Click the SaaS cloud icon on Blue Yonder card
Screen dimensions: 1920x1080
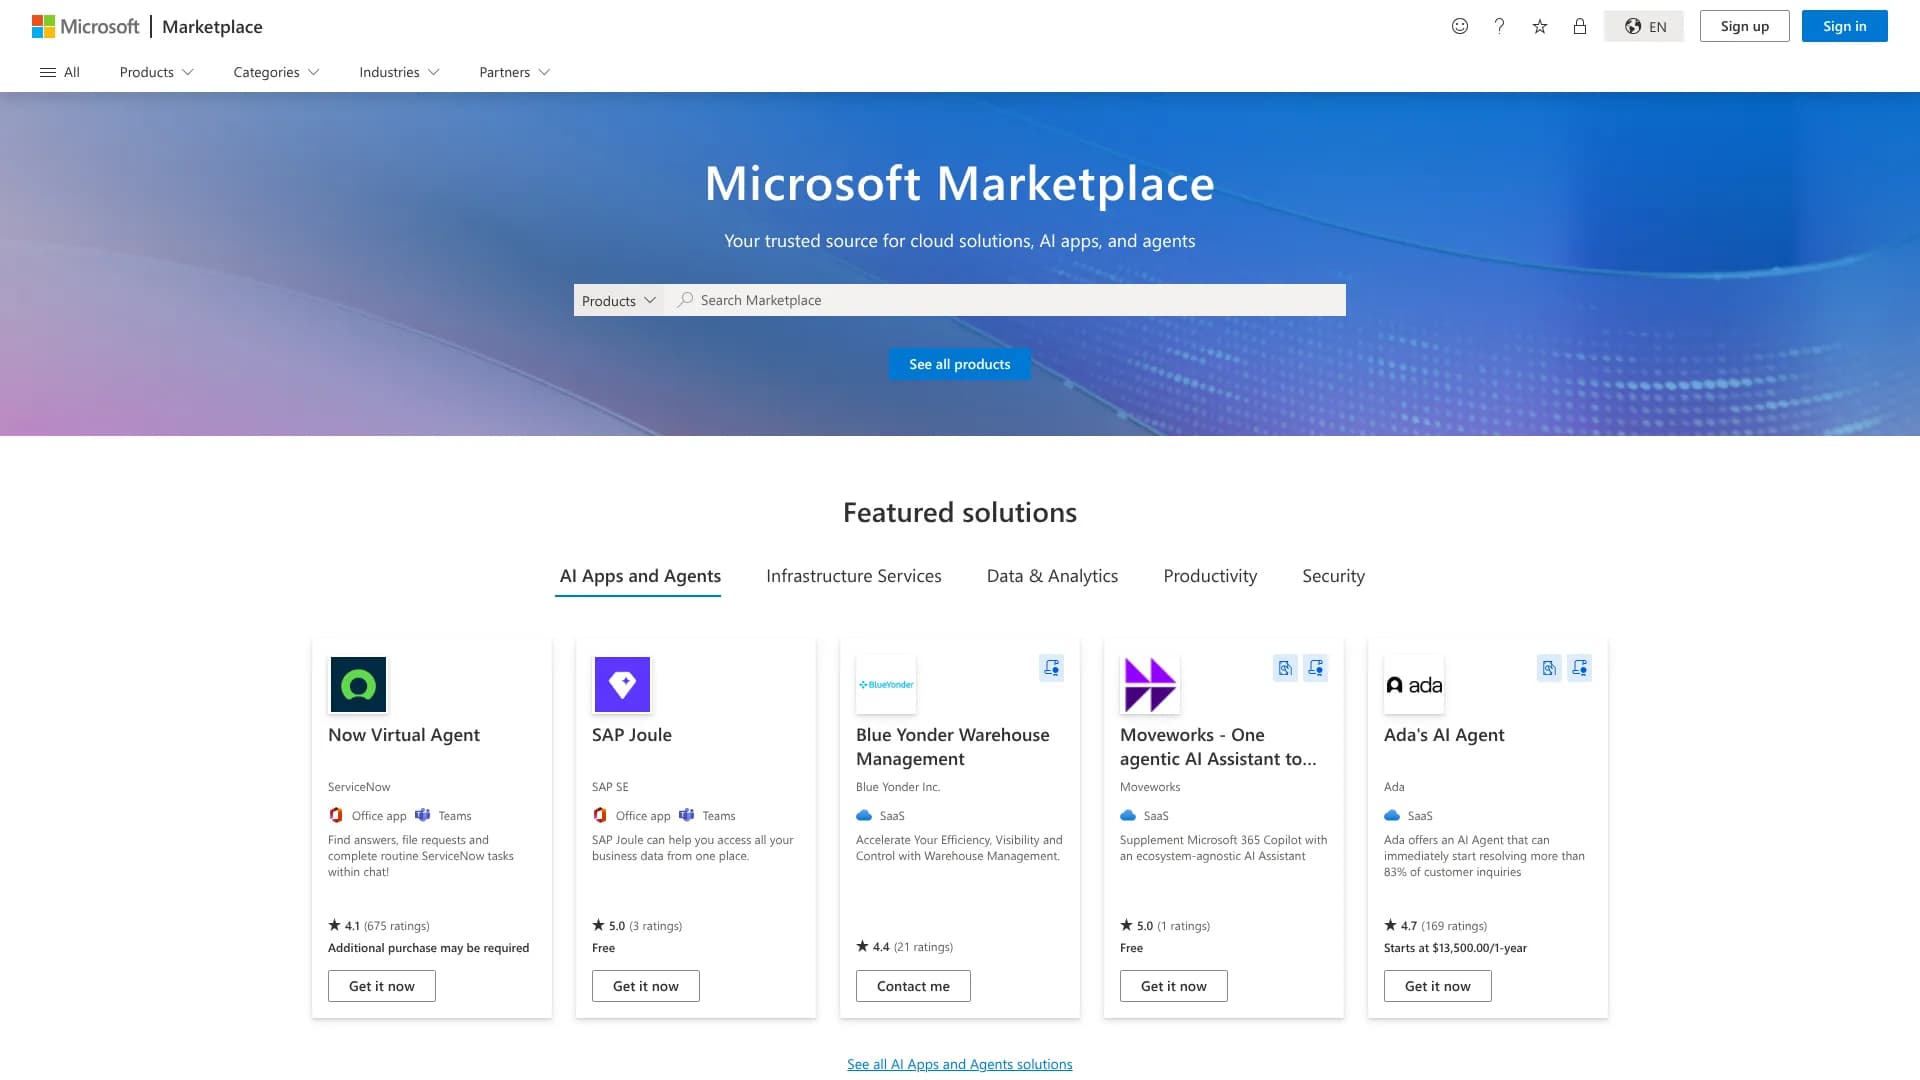point(864,815)
